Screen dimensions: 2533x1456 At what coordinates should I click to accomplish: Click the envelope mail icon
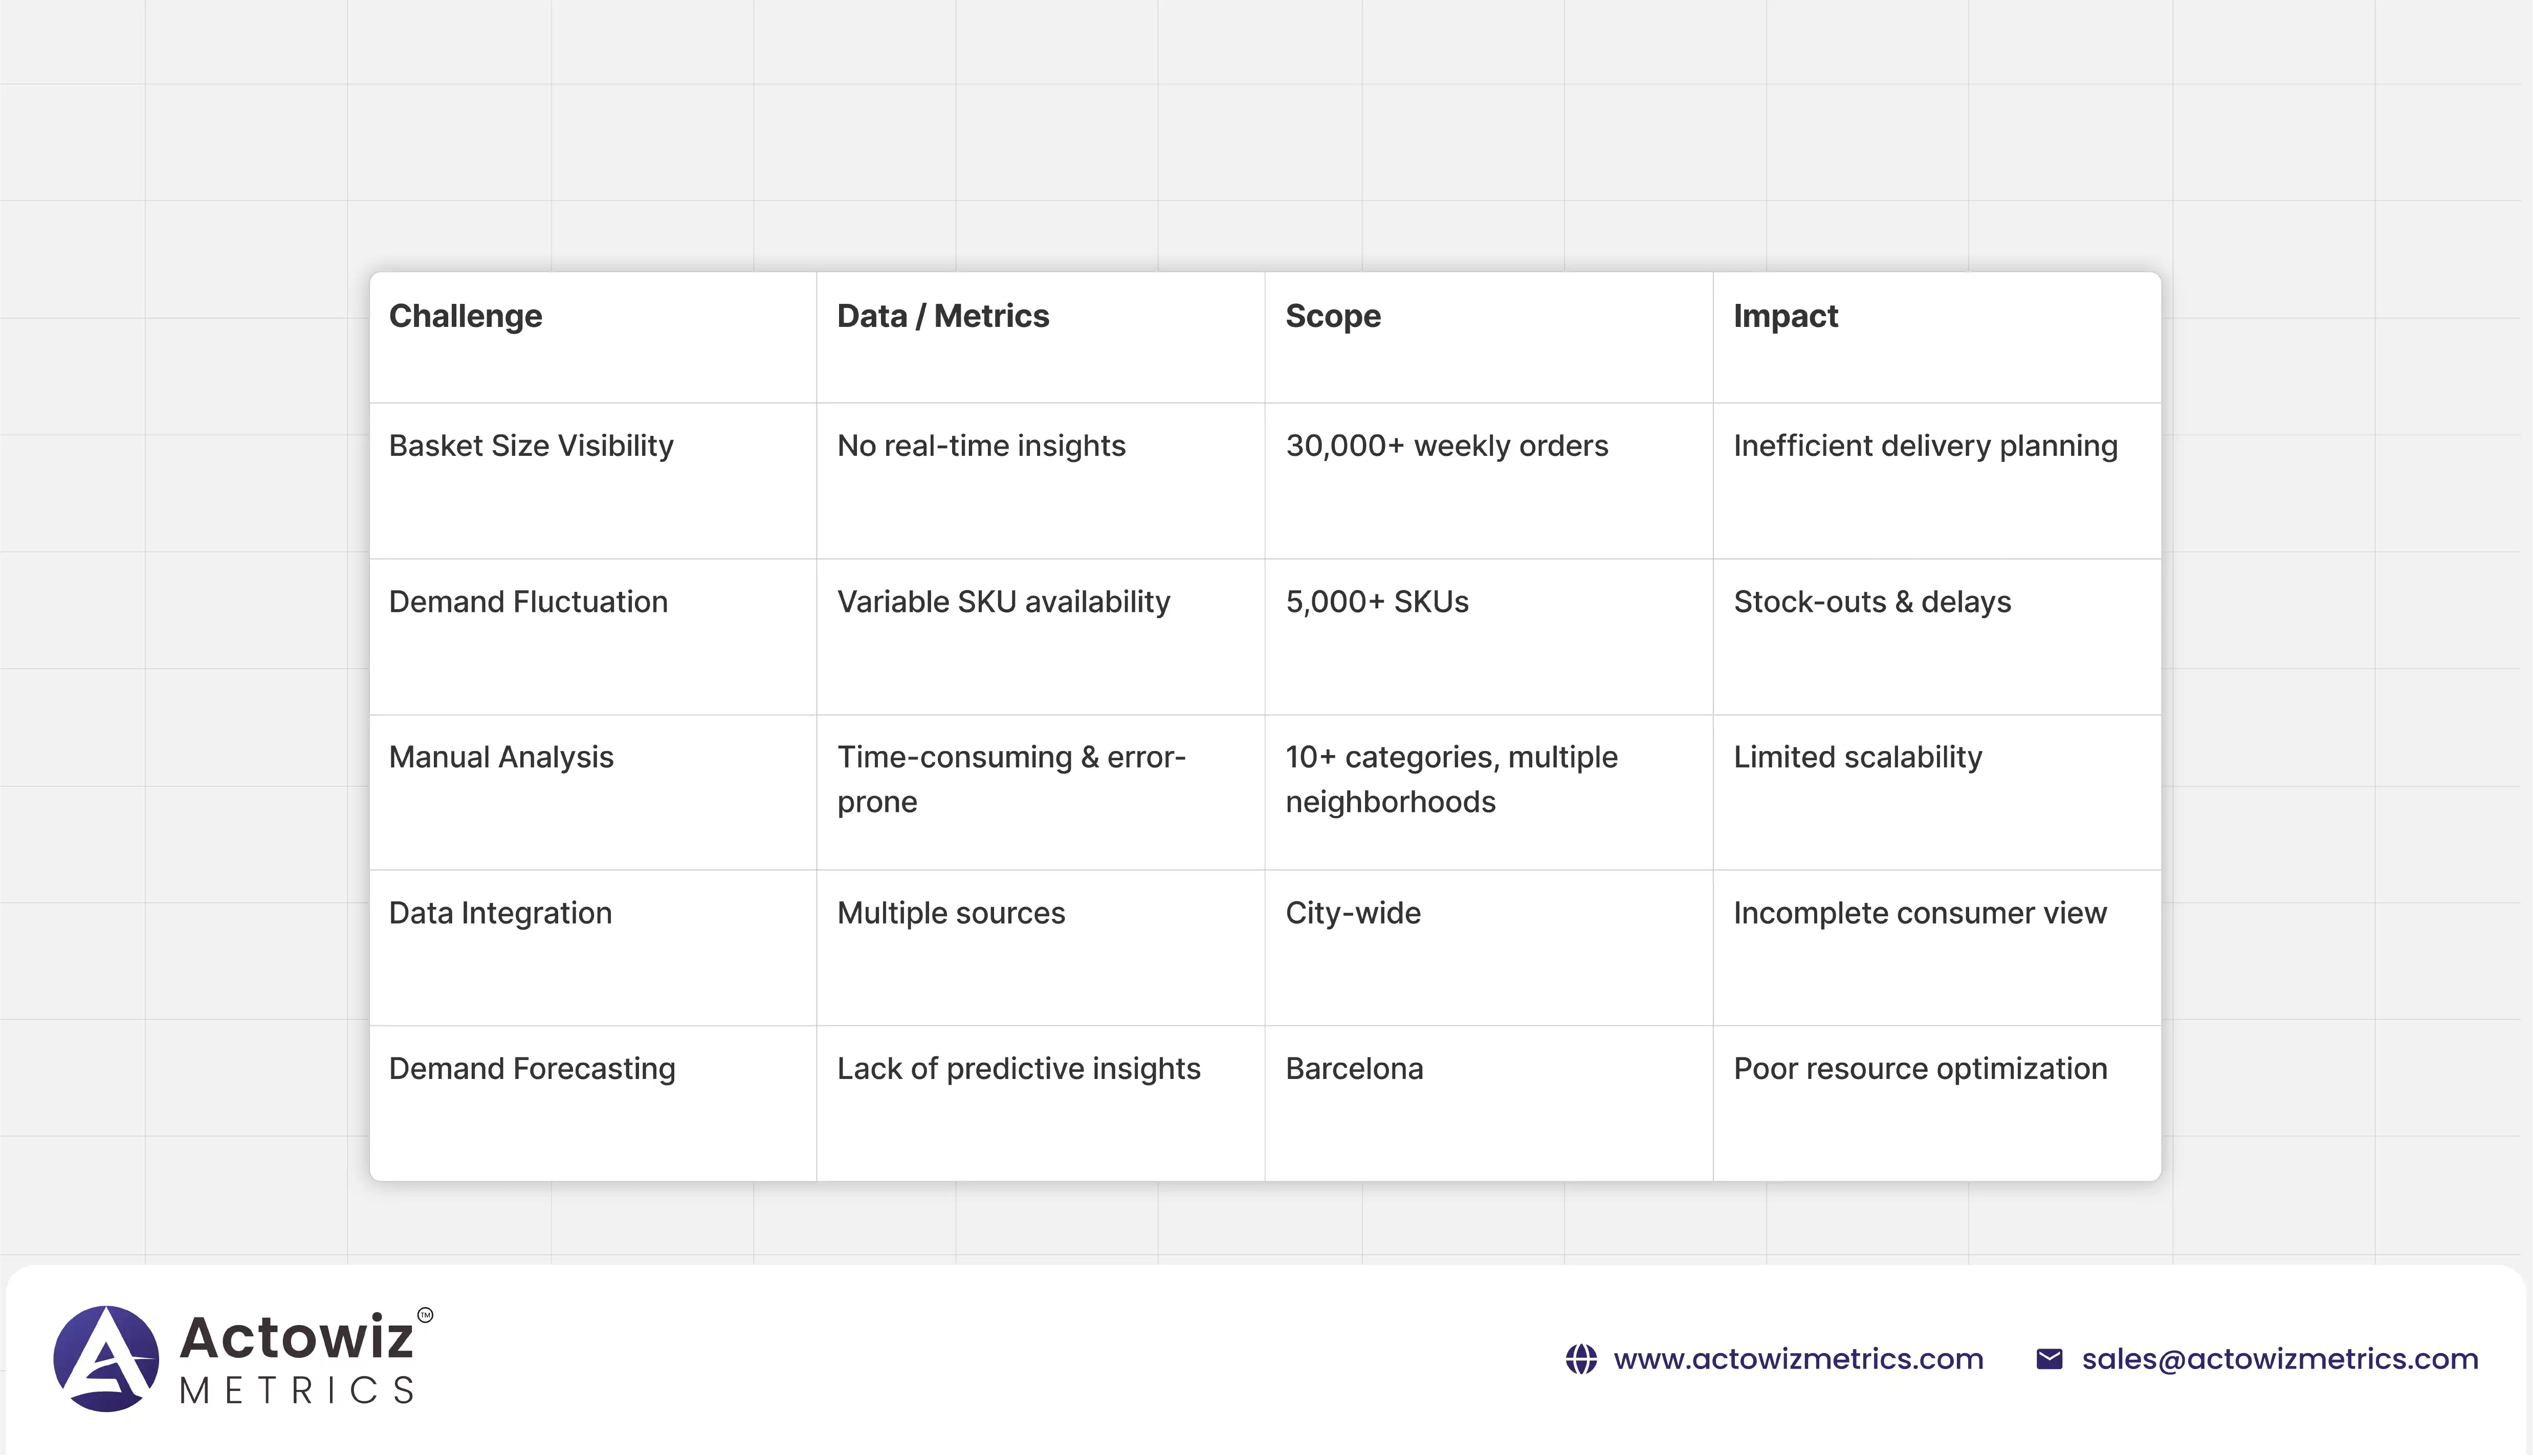pyautogui.click(x=2049, y=1359)
